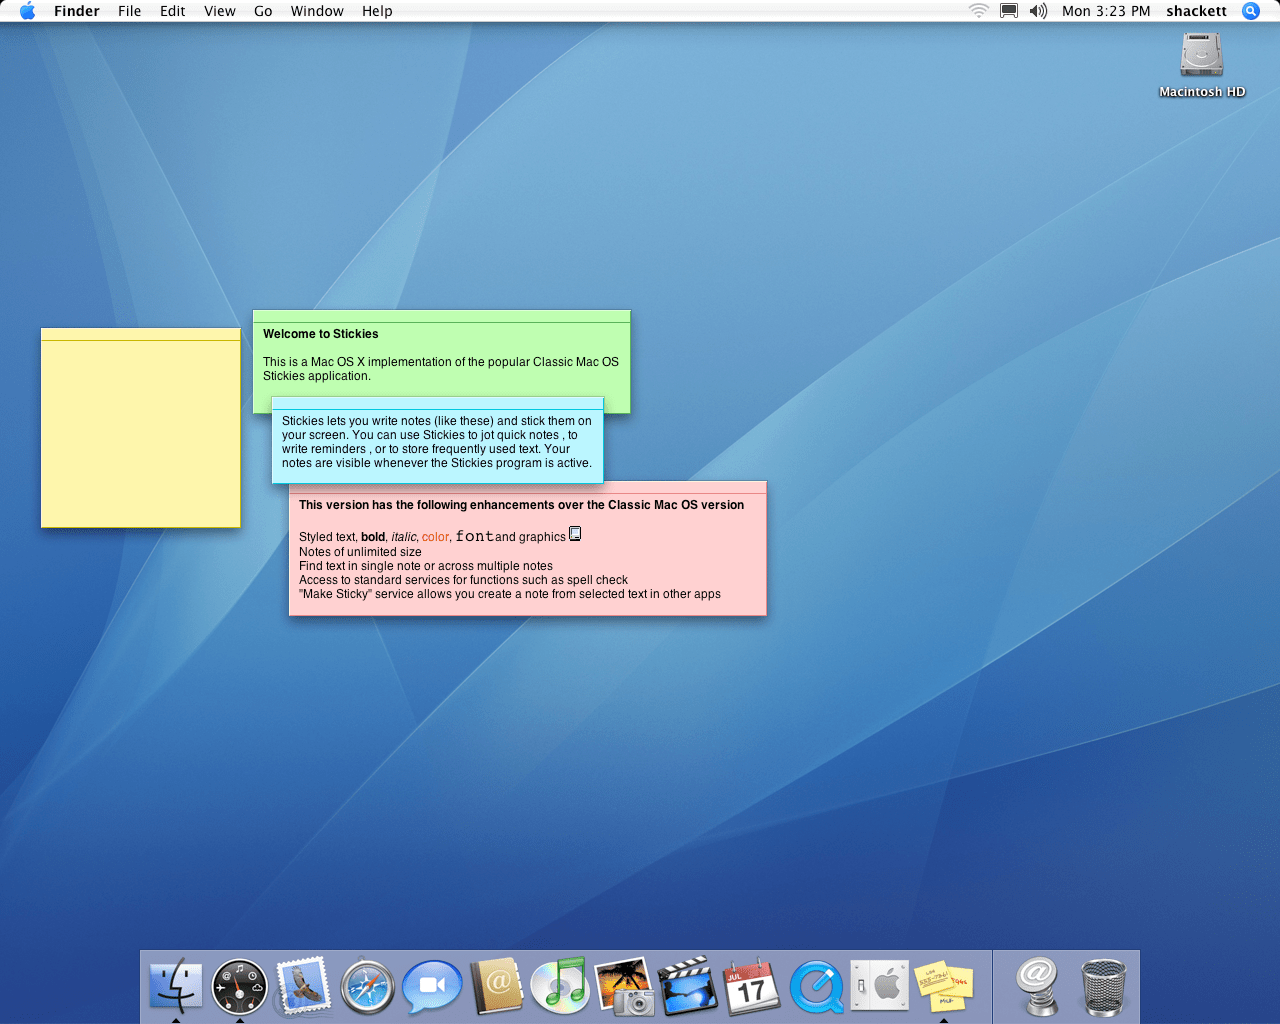The height and width of the screenshot is (1024, 1280).
Task: Launch QuickTime Player from the Dock
Action: pyautogui.click(x=816, y=987)
